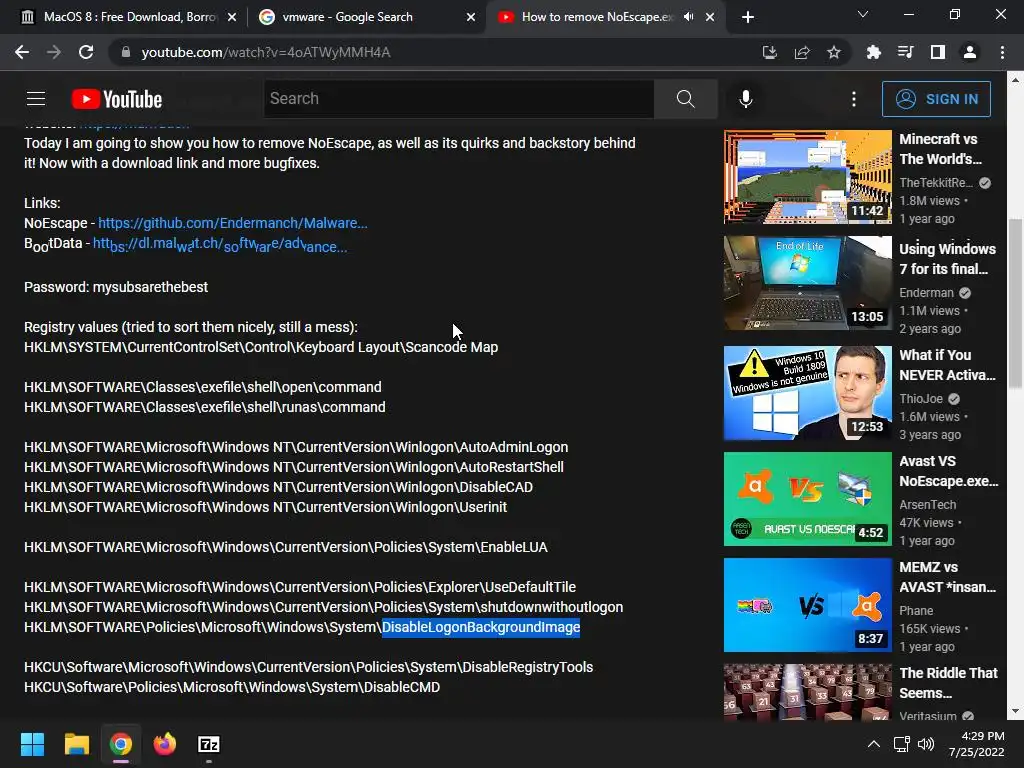Screen dimensions: 1024x768
Task: Click install app icon in address bar
Action: coord(769,52)
